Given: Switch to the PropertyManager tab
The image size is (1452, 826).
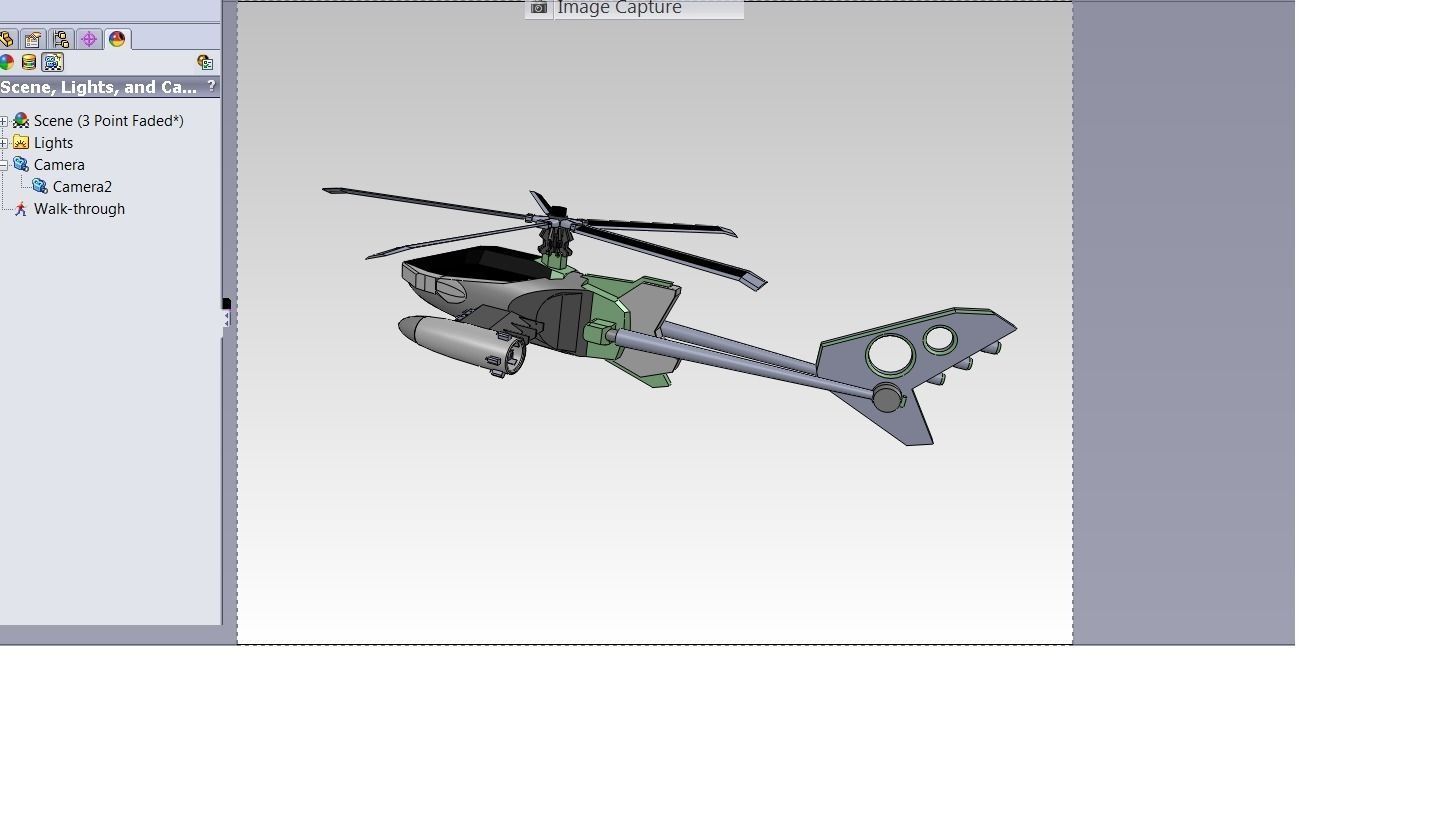Looking at the screenshot, I should [x=33, y=39].
